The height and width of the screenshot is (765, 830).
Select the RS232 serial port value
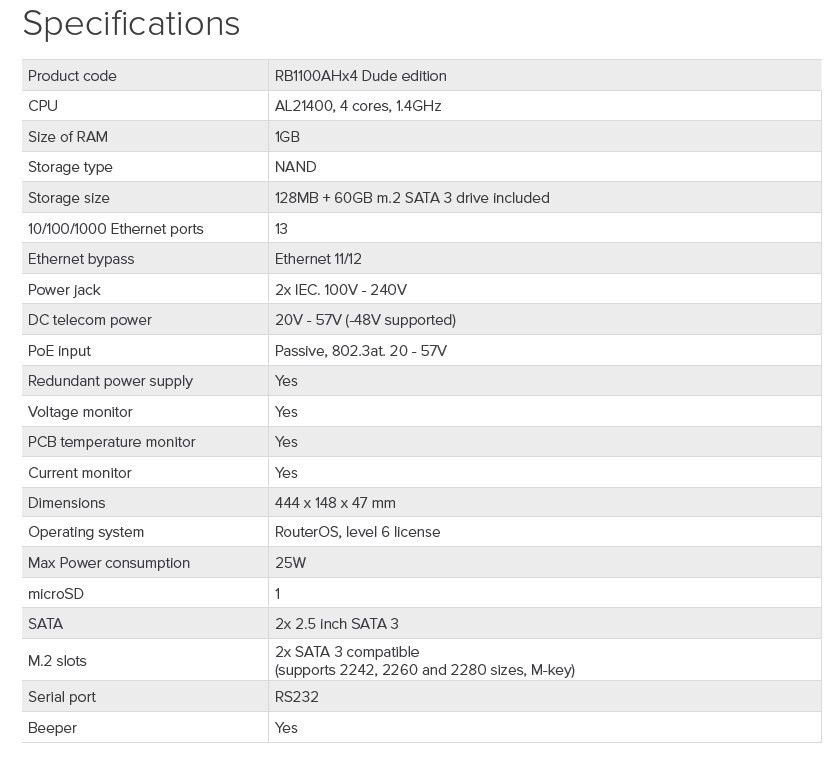(x=296, y=697)
